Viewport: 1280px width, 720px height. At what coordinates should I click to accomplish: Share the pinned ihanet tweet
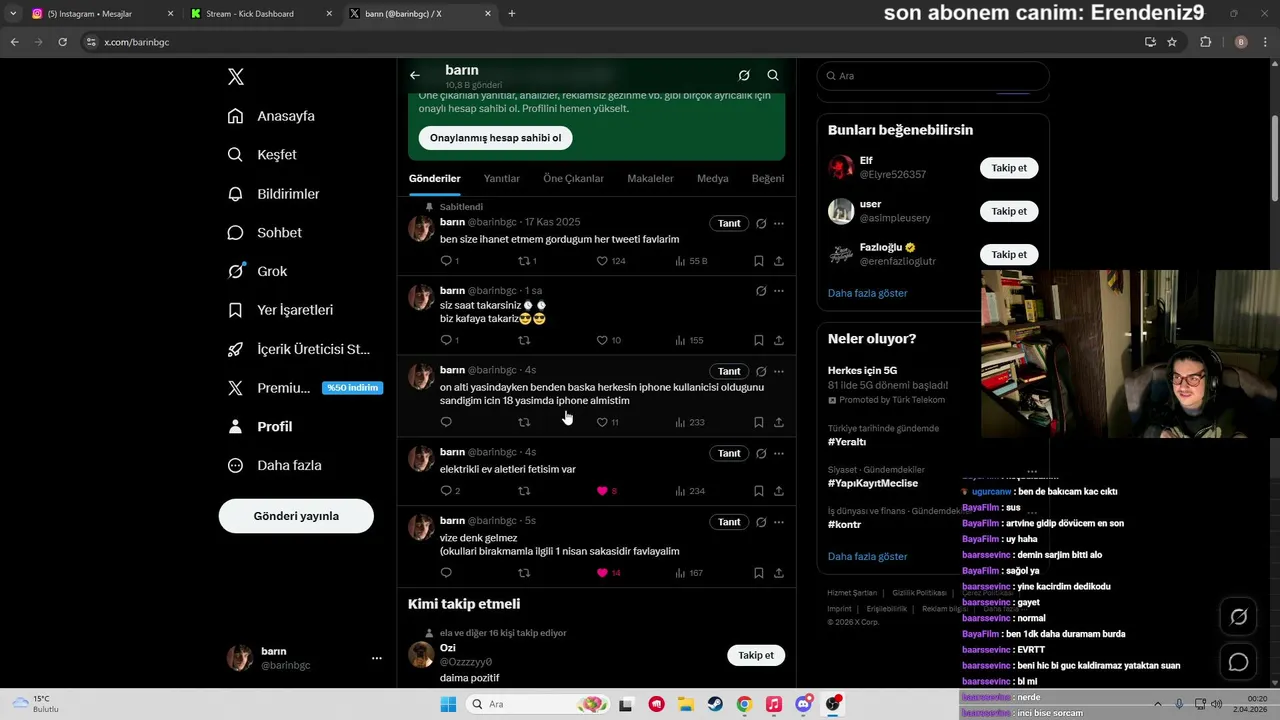point(779,261)
